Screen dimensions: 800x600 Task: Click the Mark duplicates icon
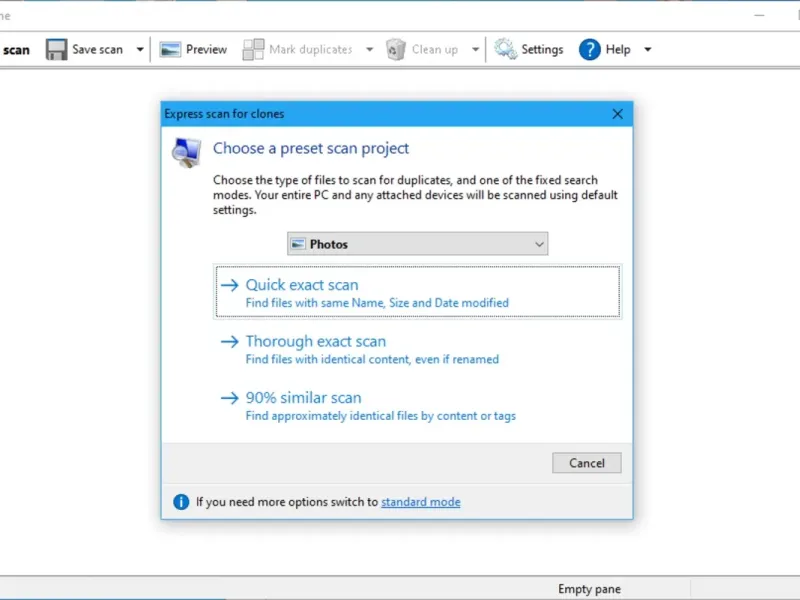pyautogui.click(x=253, y=49)
